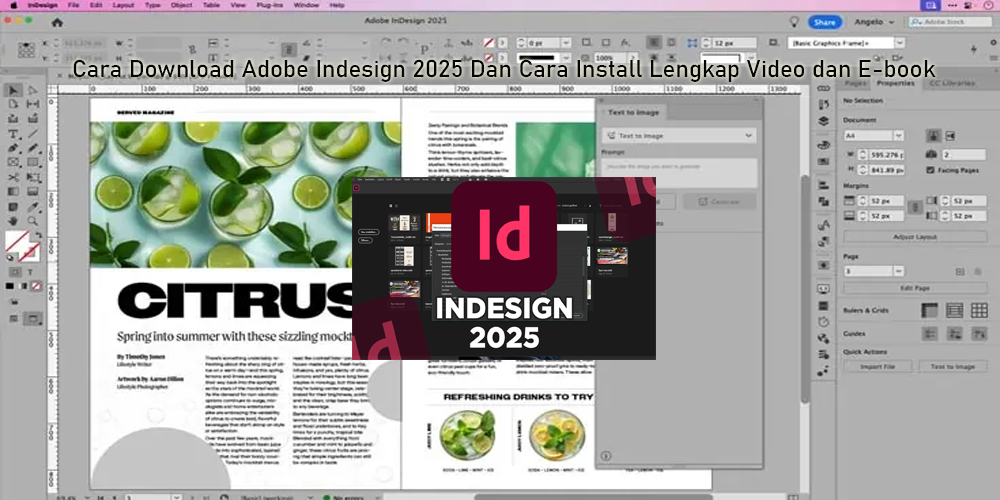The height and width of the screenshot is (500, 1000).
Task: Toggle Show Rulers in Rulers & Grids
Action: click(930, 311)
